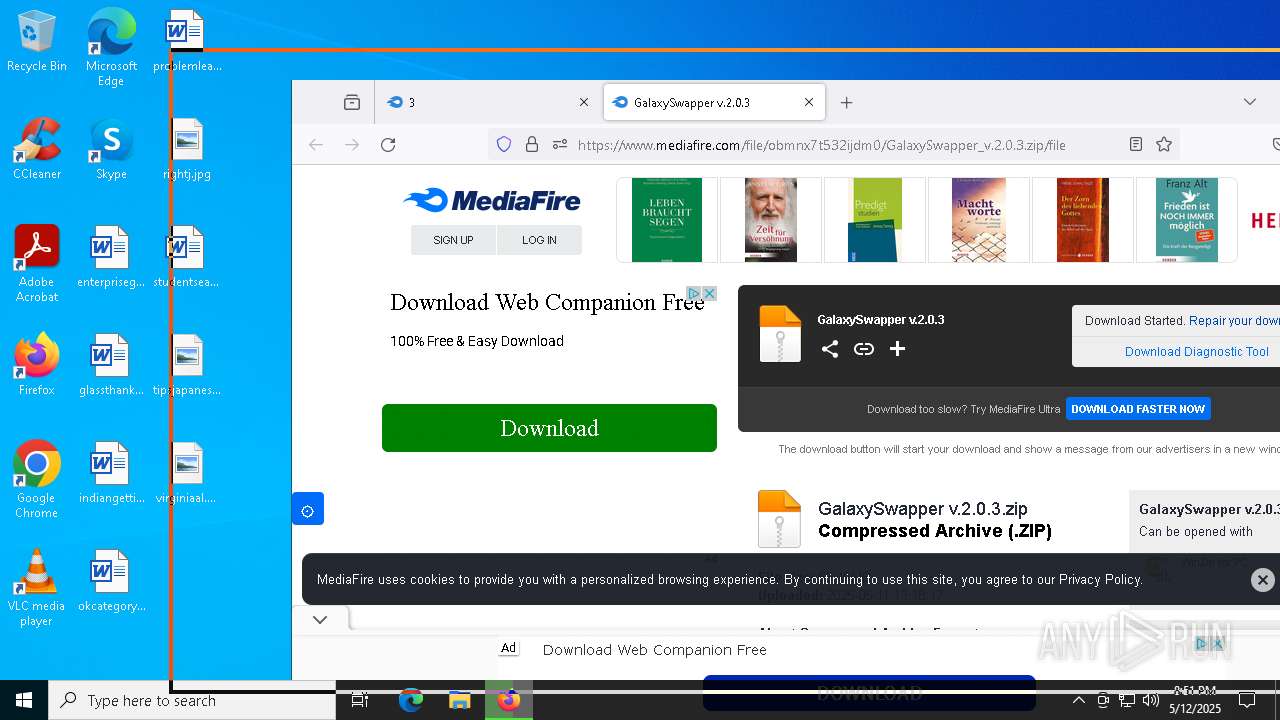
Task: Open the Zeit für Versöhnung book ad
Action: click(771, 220)
